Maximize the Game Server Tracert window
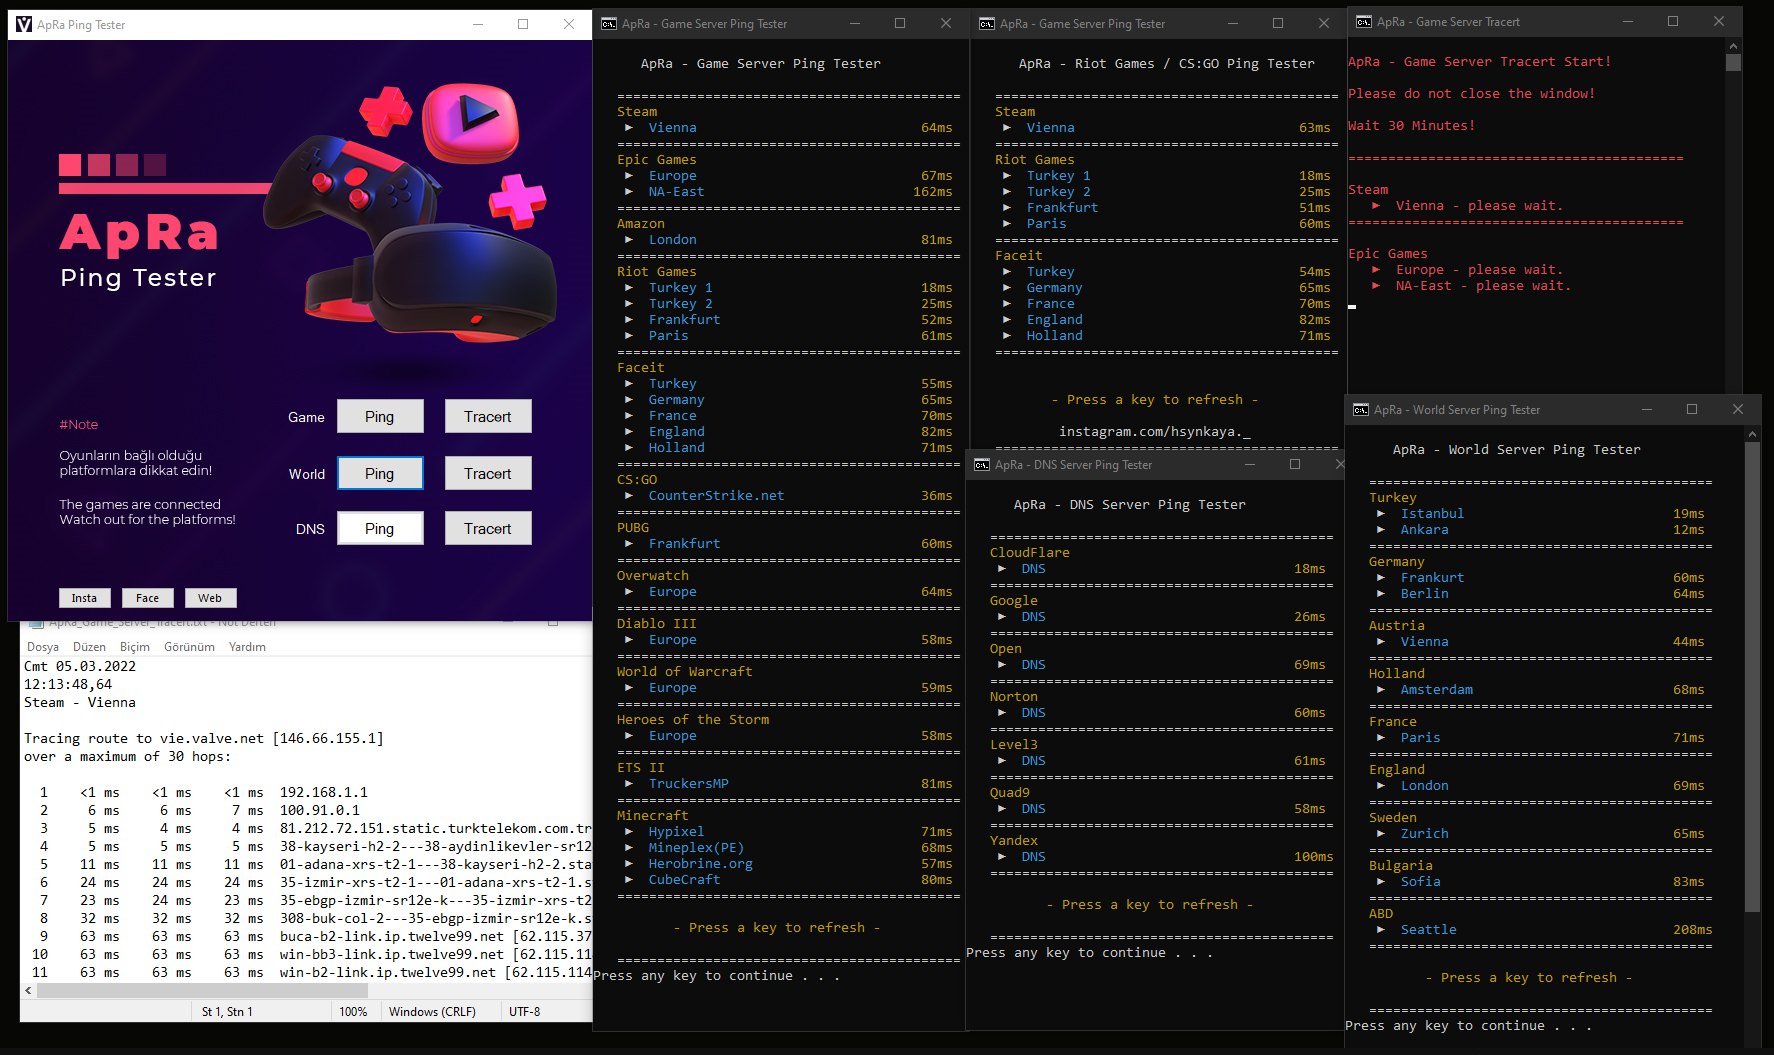 tap(1673, 22)
